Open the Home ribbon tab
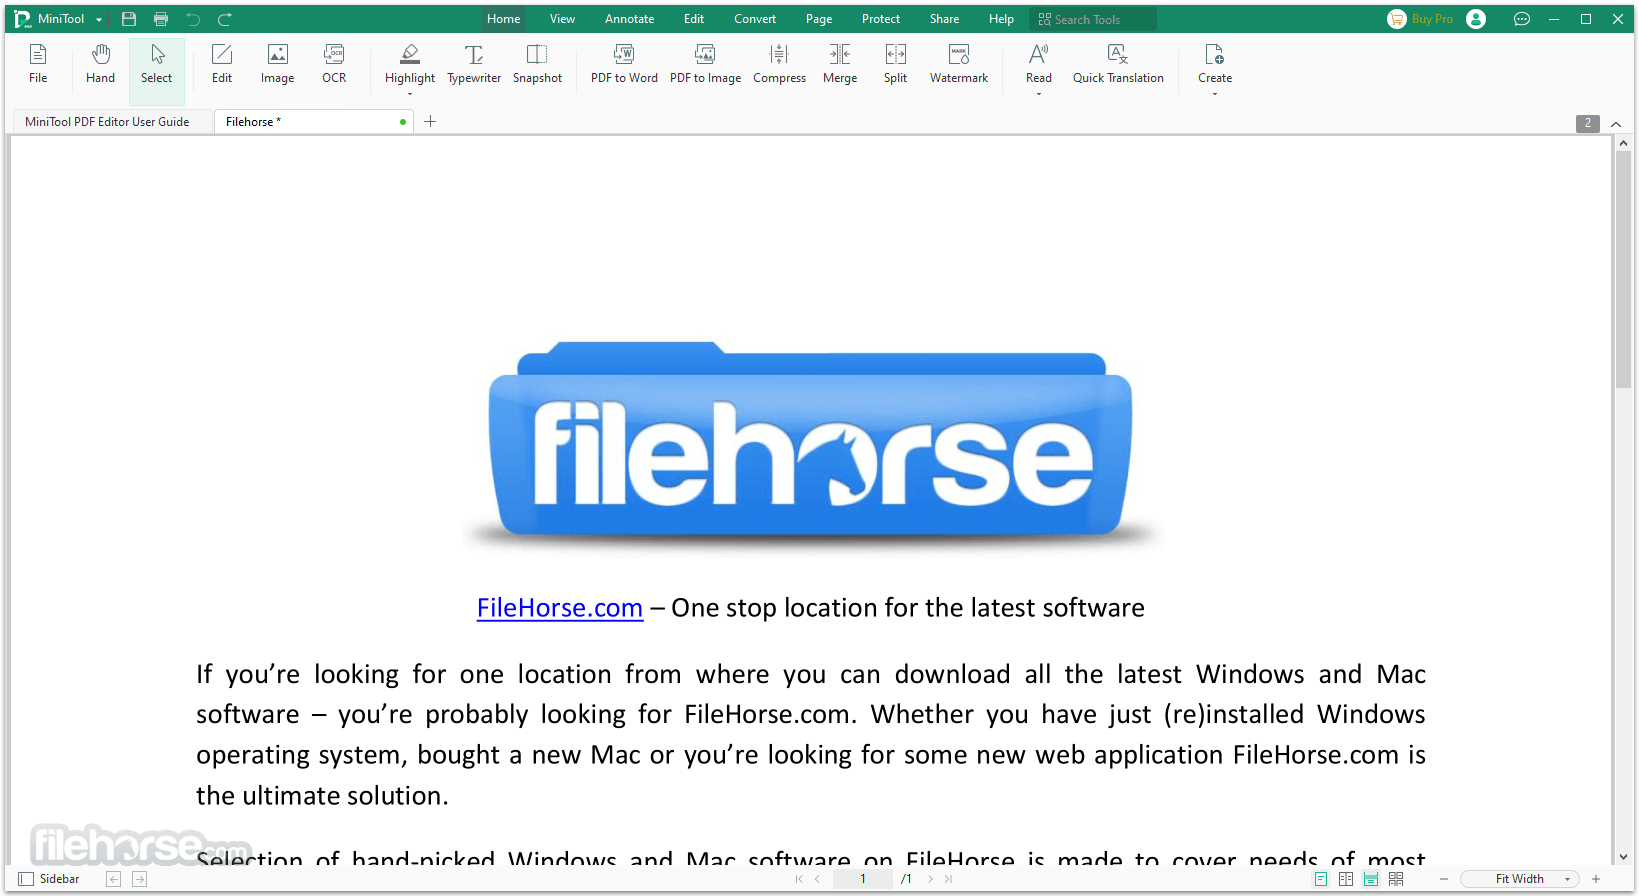The width and height of the screenshot is (1639, 896). tap(504, 19)
